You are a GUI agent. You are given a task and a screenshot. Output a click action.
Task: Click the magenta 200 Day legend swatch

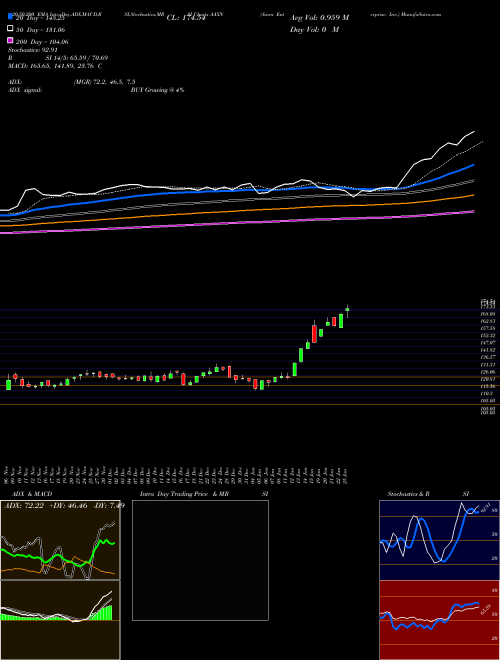[10, 40]
